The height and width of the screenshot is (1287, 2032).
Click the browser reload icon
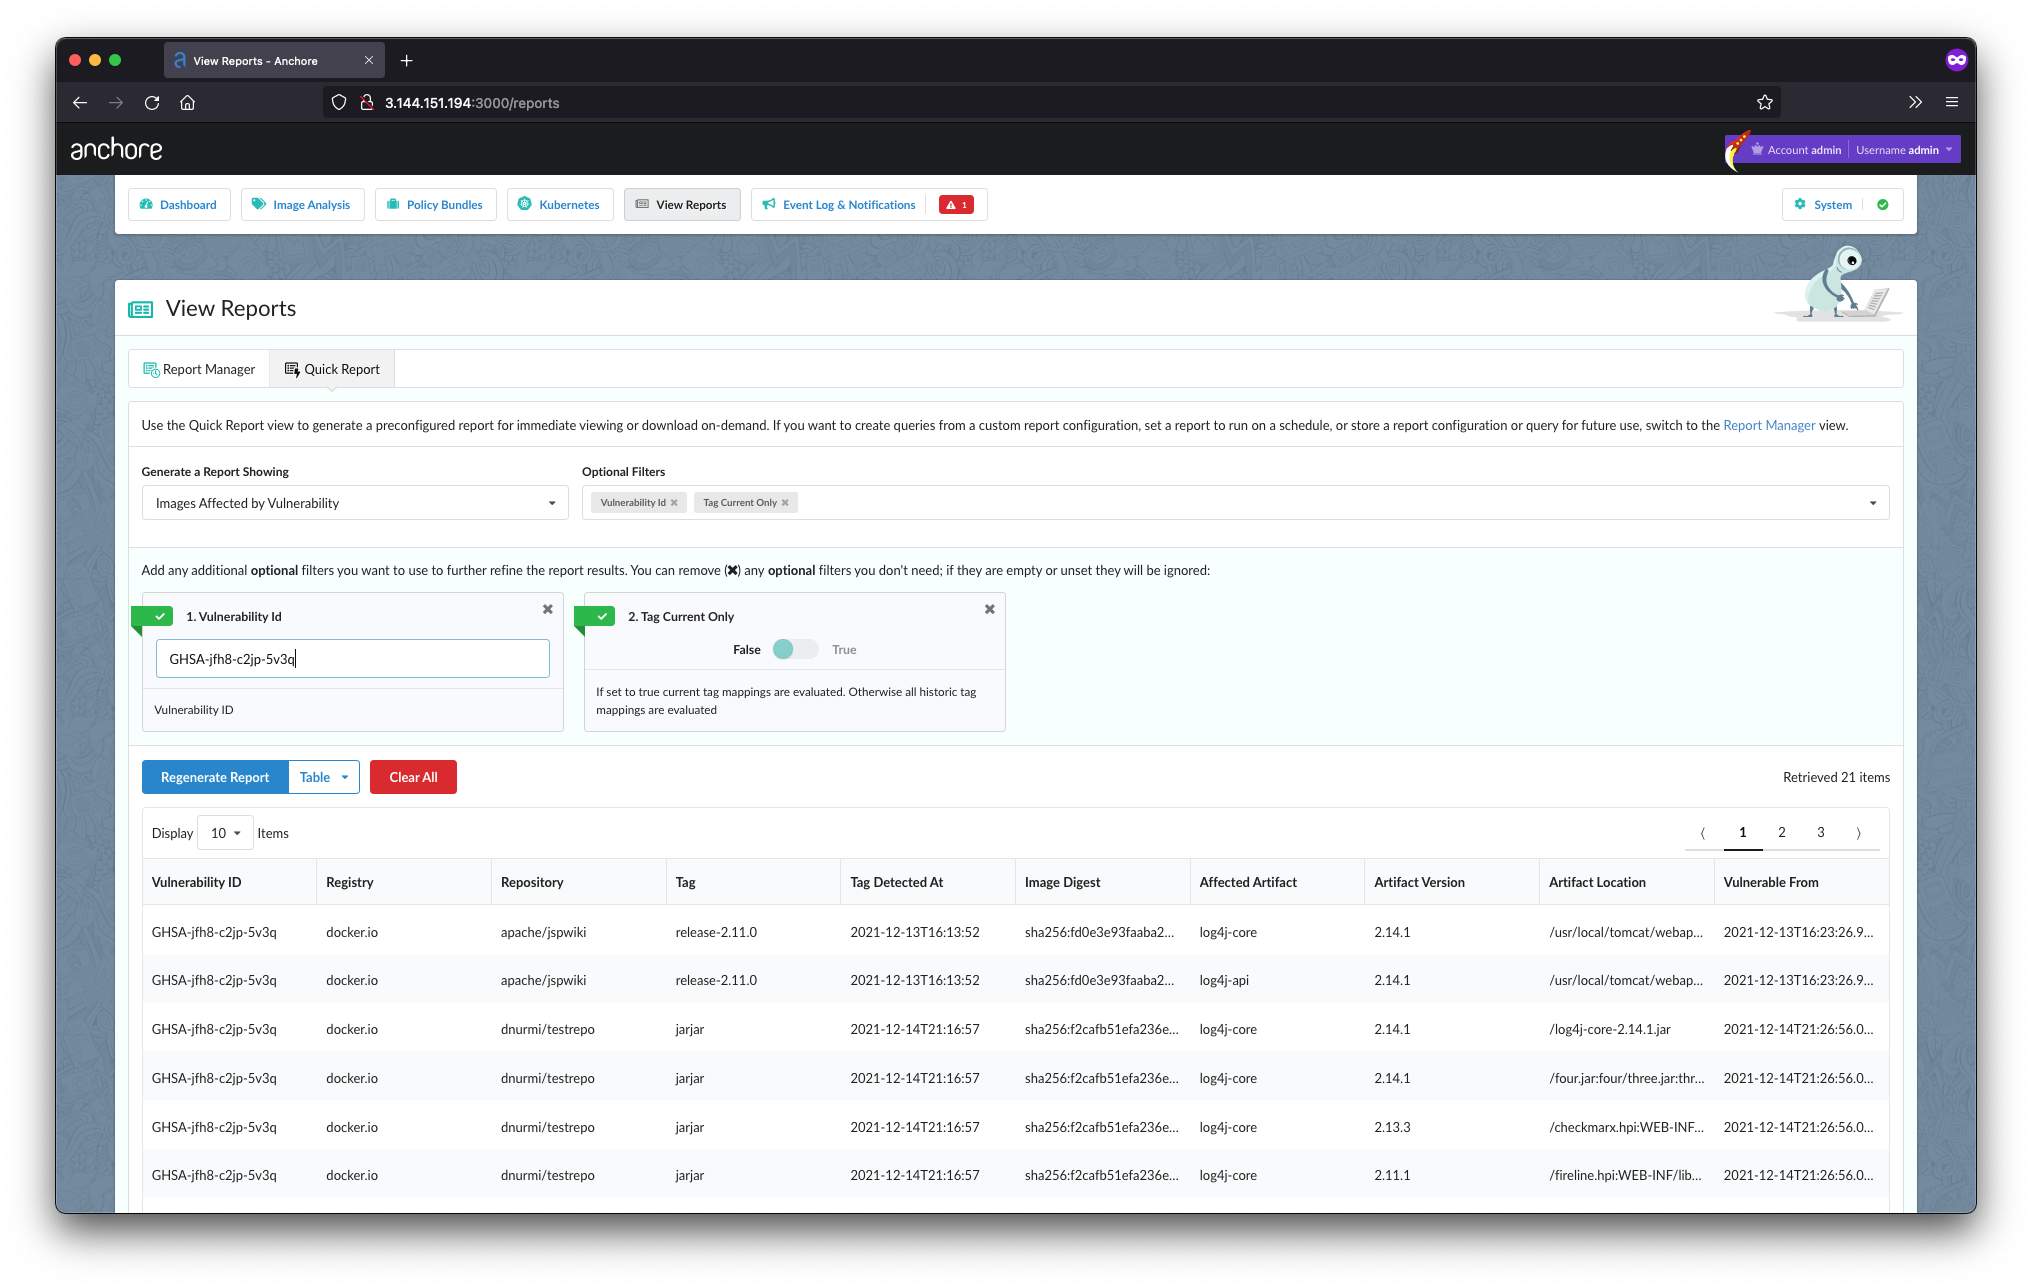click(x=152, y=102)
